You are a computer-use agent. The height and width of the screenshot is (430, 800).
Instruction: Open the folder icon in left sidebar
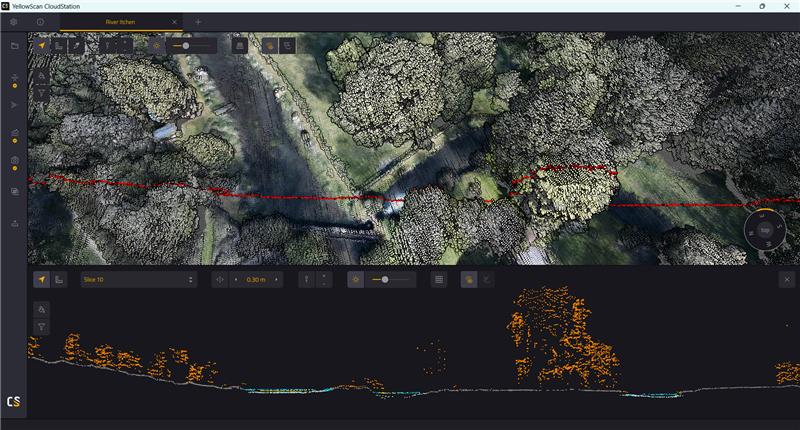coord(14,46)
